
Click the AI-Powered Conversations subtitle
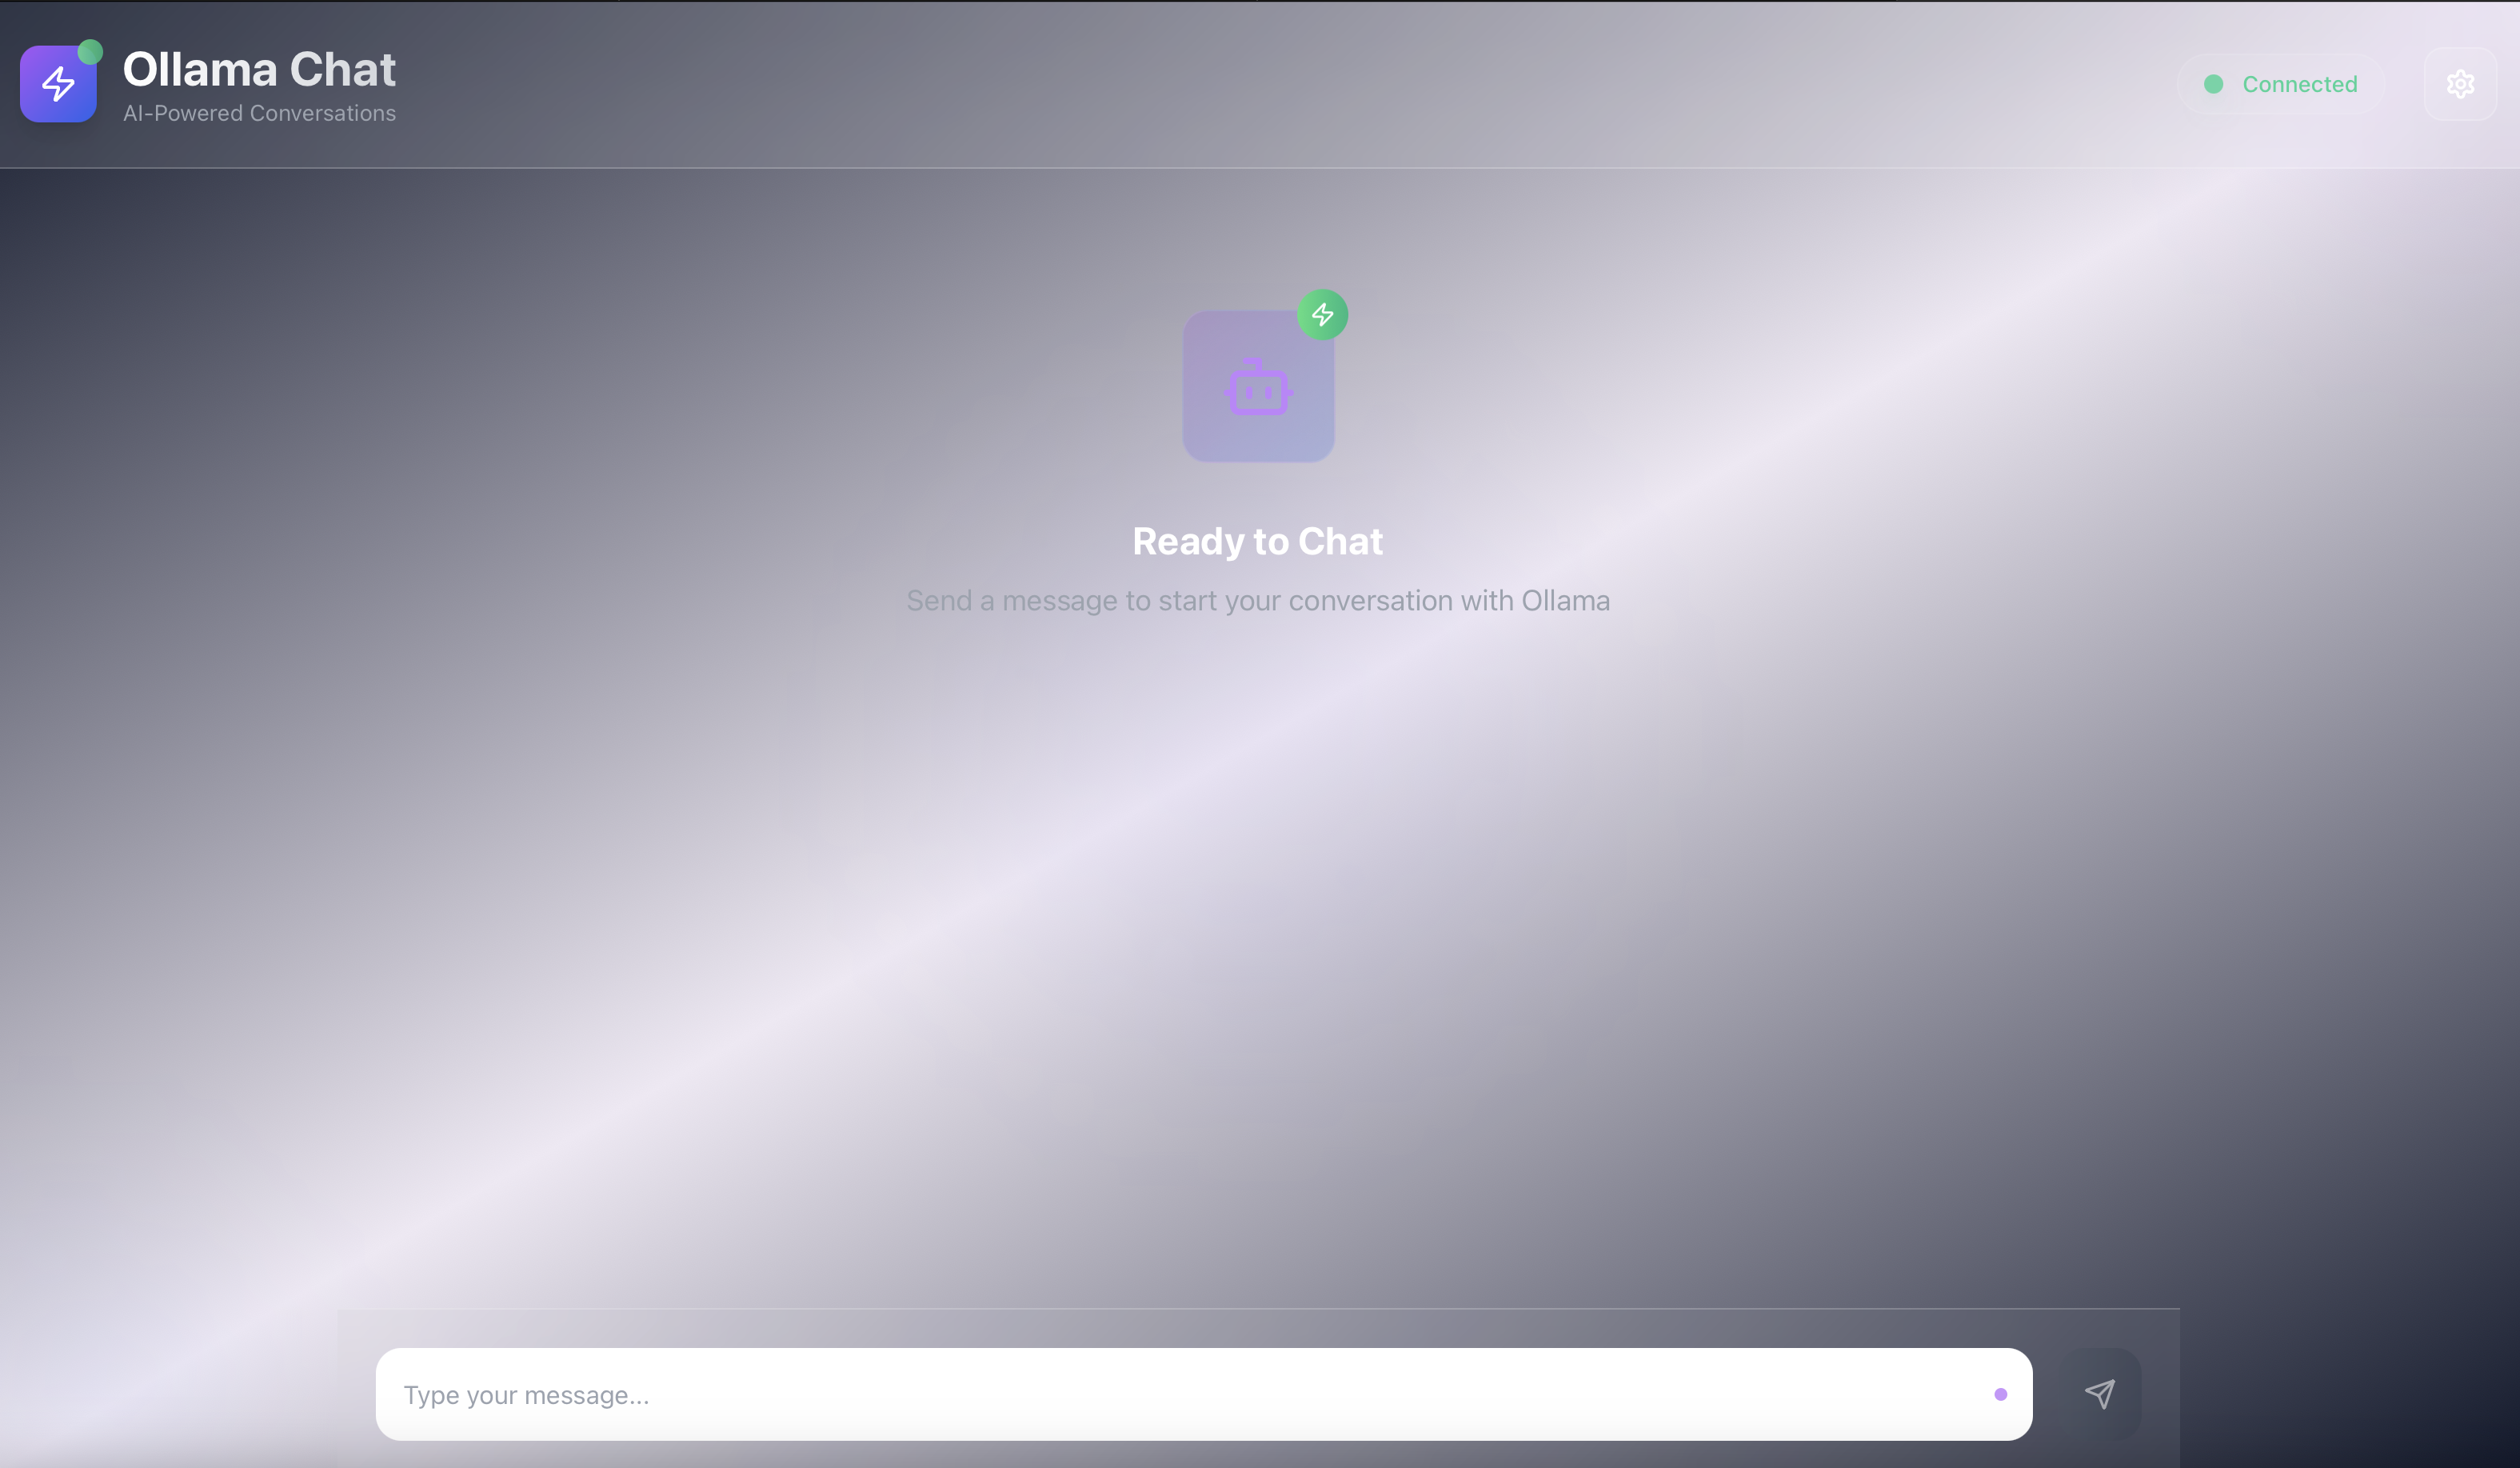[x=259, y=113]
